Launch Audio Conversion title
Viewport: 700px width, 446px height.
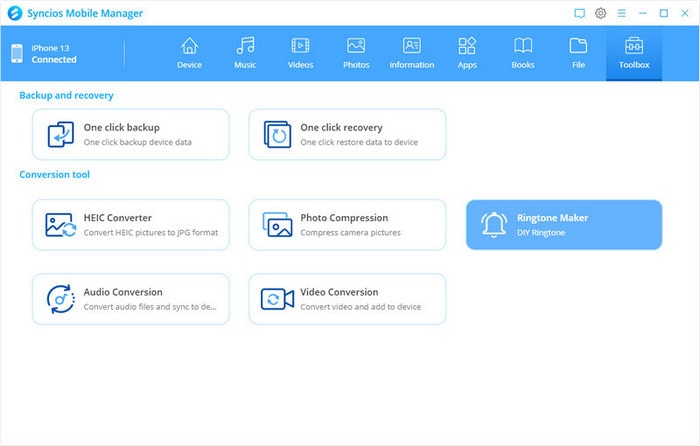(x=123, y=292)
